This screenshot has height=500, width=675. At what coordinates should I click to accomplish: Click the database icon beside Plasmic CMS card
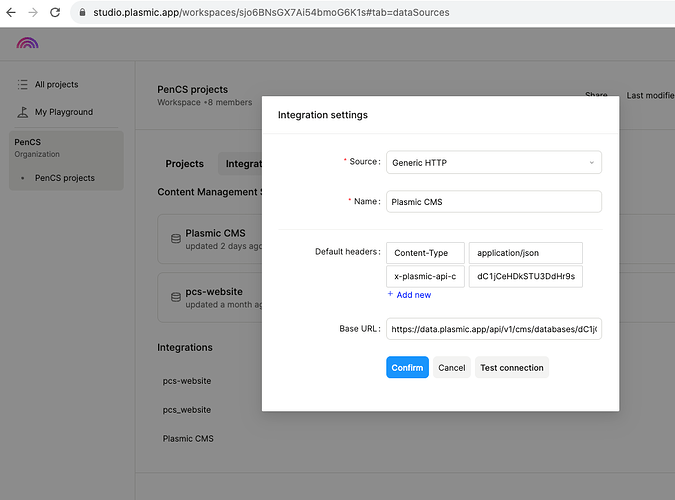point(176,239)
